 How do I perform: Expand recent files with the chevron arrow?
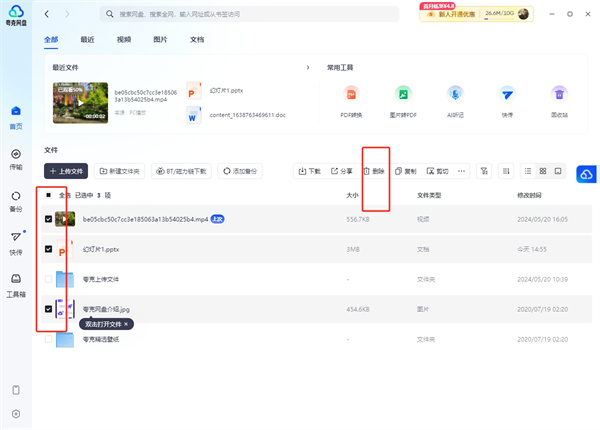308,68
